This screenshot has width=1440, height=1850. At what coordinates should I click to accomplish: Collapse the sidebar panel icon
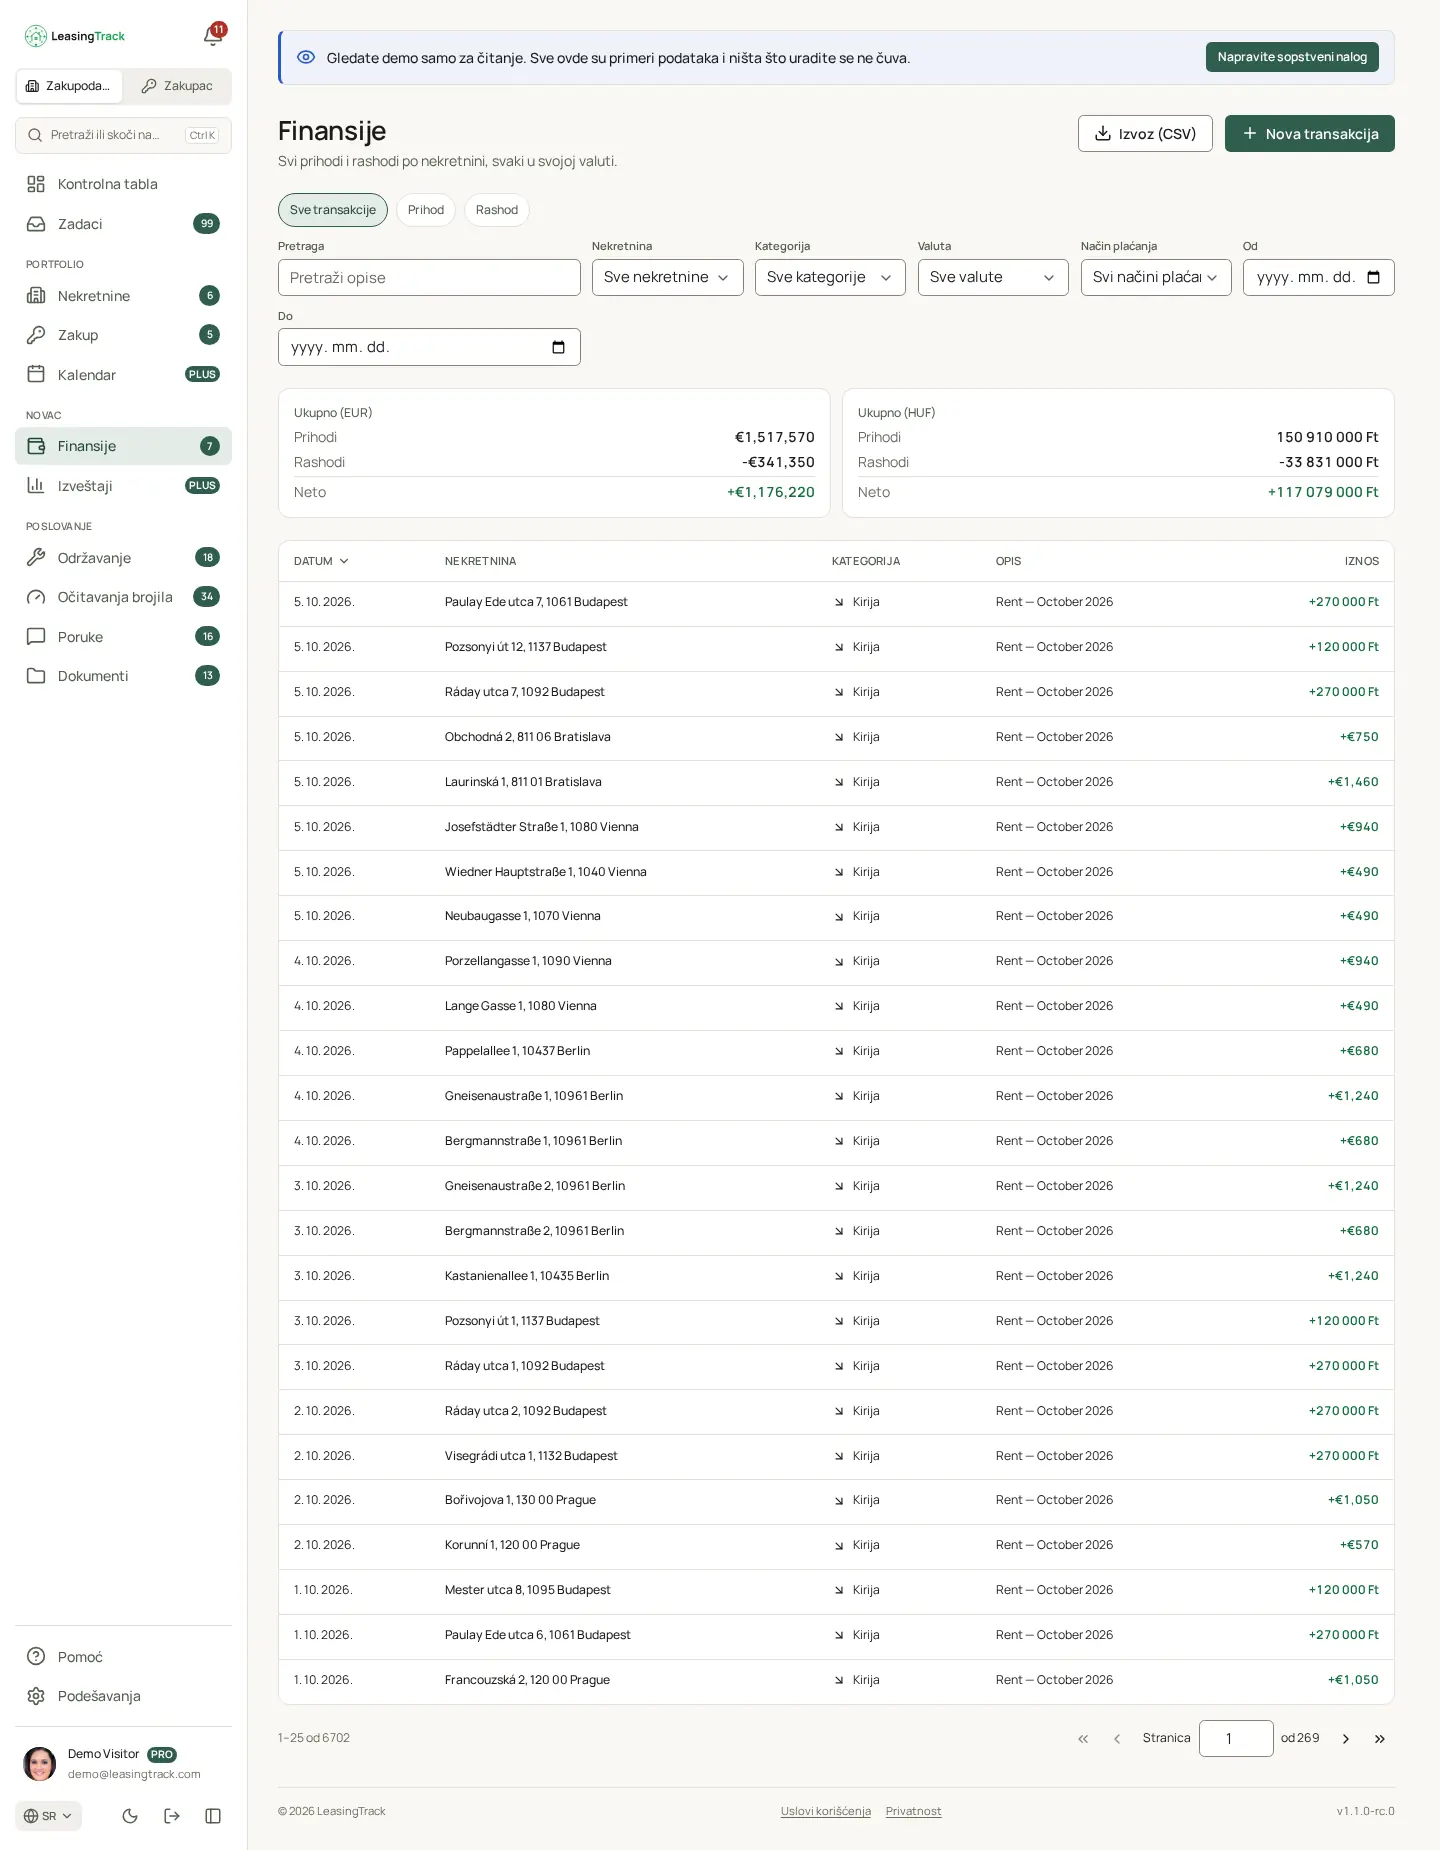(x=213, y=1816)
